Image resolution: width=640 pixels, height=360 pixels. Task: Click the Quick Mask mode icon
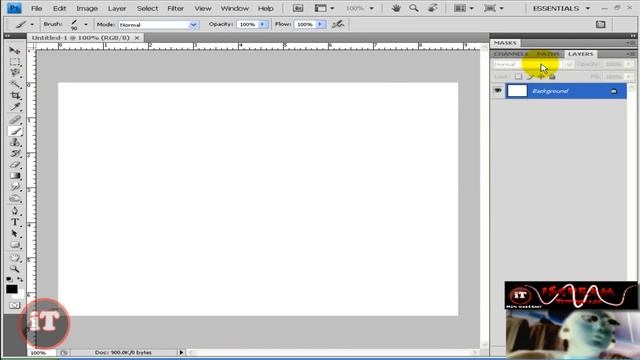click(x=14, y=305)
